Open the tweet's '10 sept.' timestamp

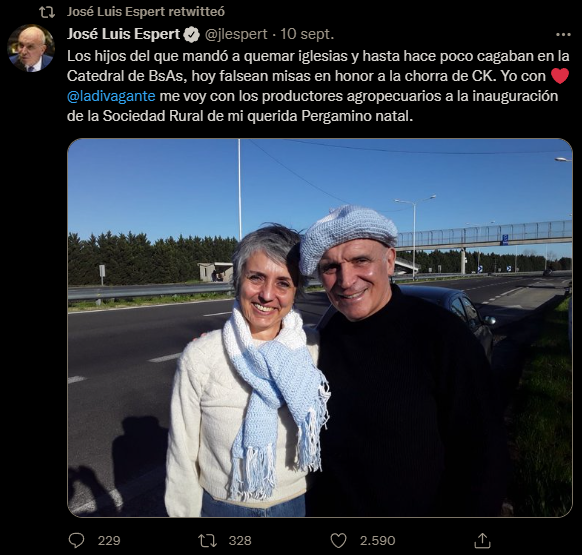click(307, 34)
